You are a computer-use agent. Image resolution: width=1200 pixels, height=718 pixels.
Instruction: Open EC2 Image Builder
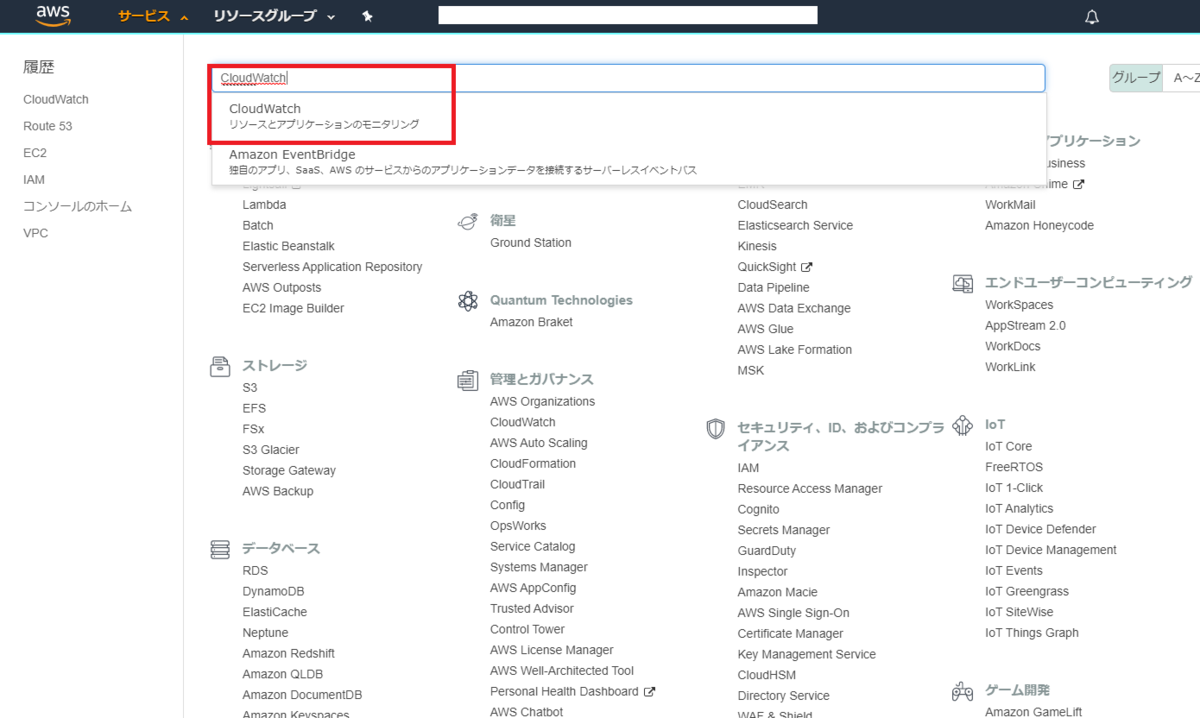point(293,308)
